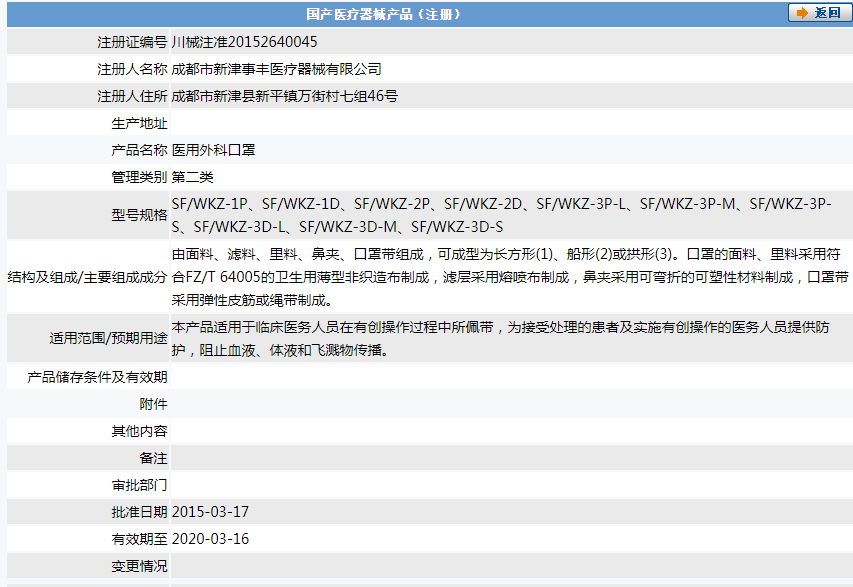Select the intended use text beginning 本产品适用于
Viewport: 853px width, 587px height.
click(x=500, y=338)
